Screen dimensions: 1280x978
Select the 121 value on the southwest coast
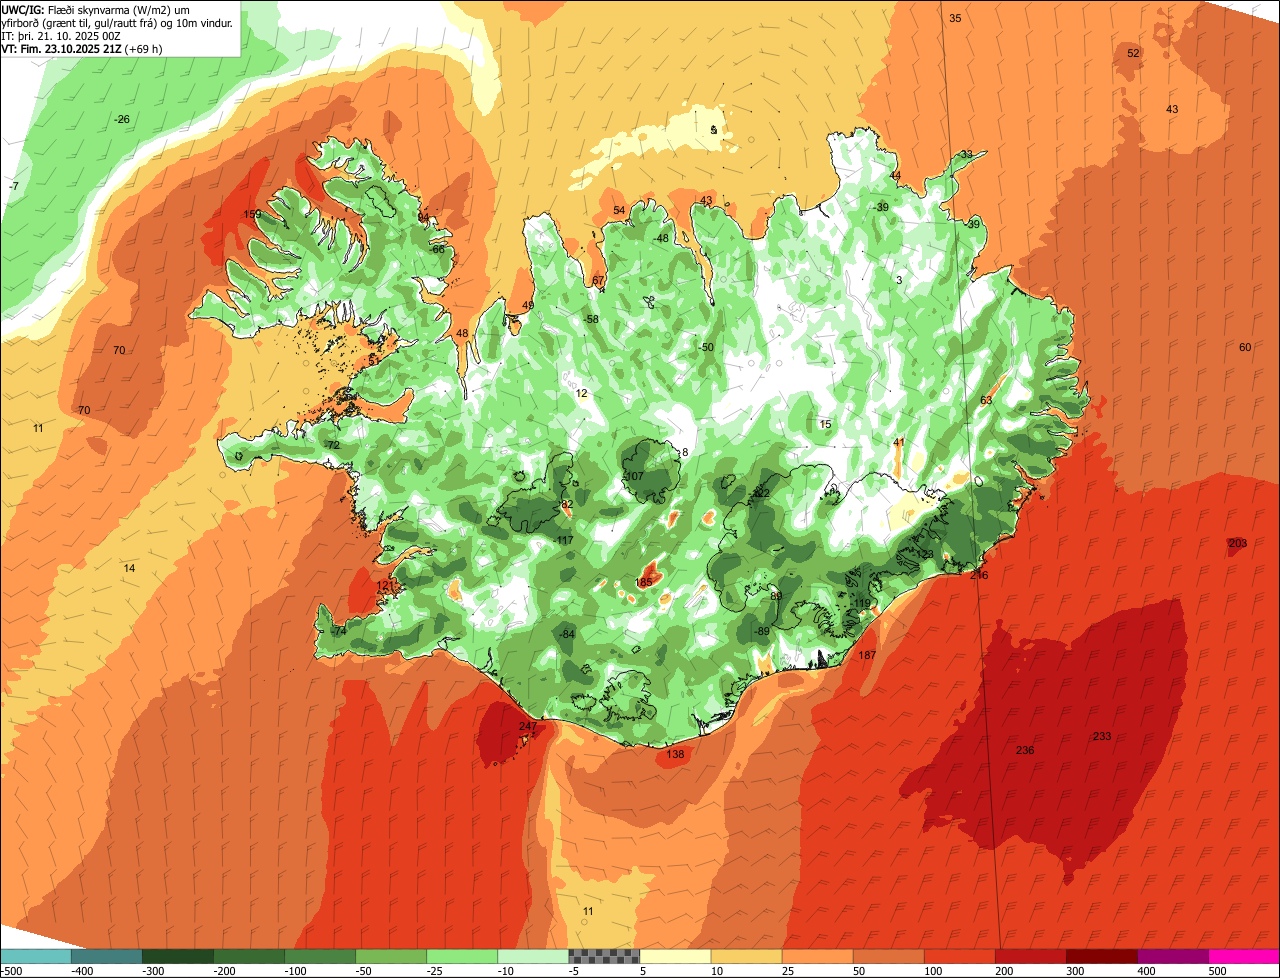point(385,585)
